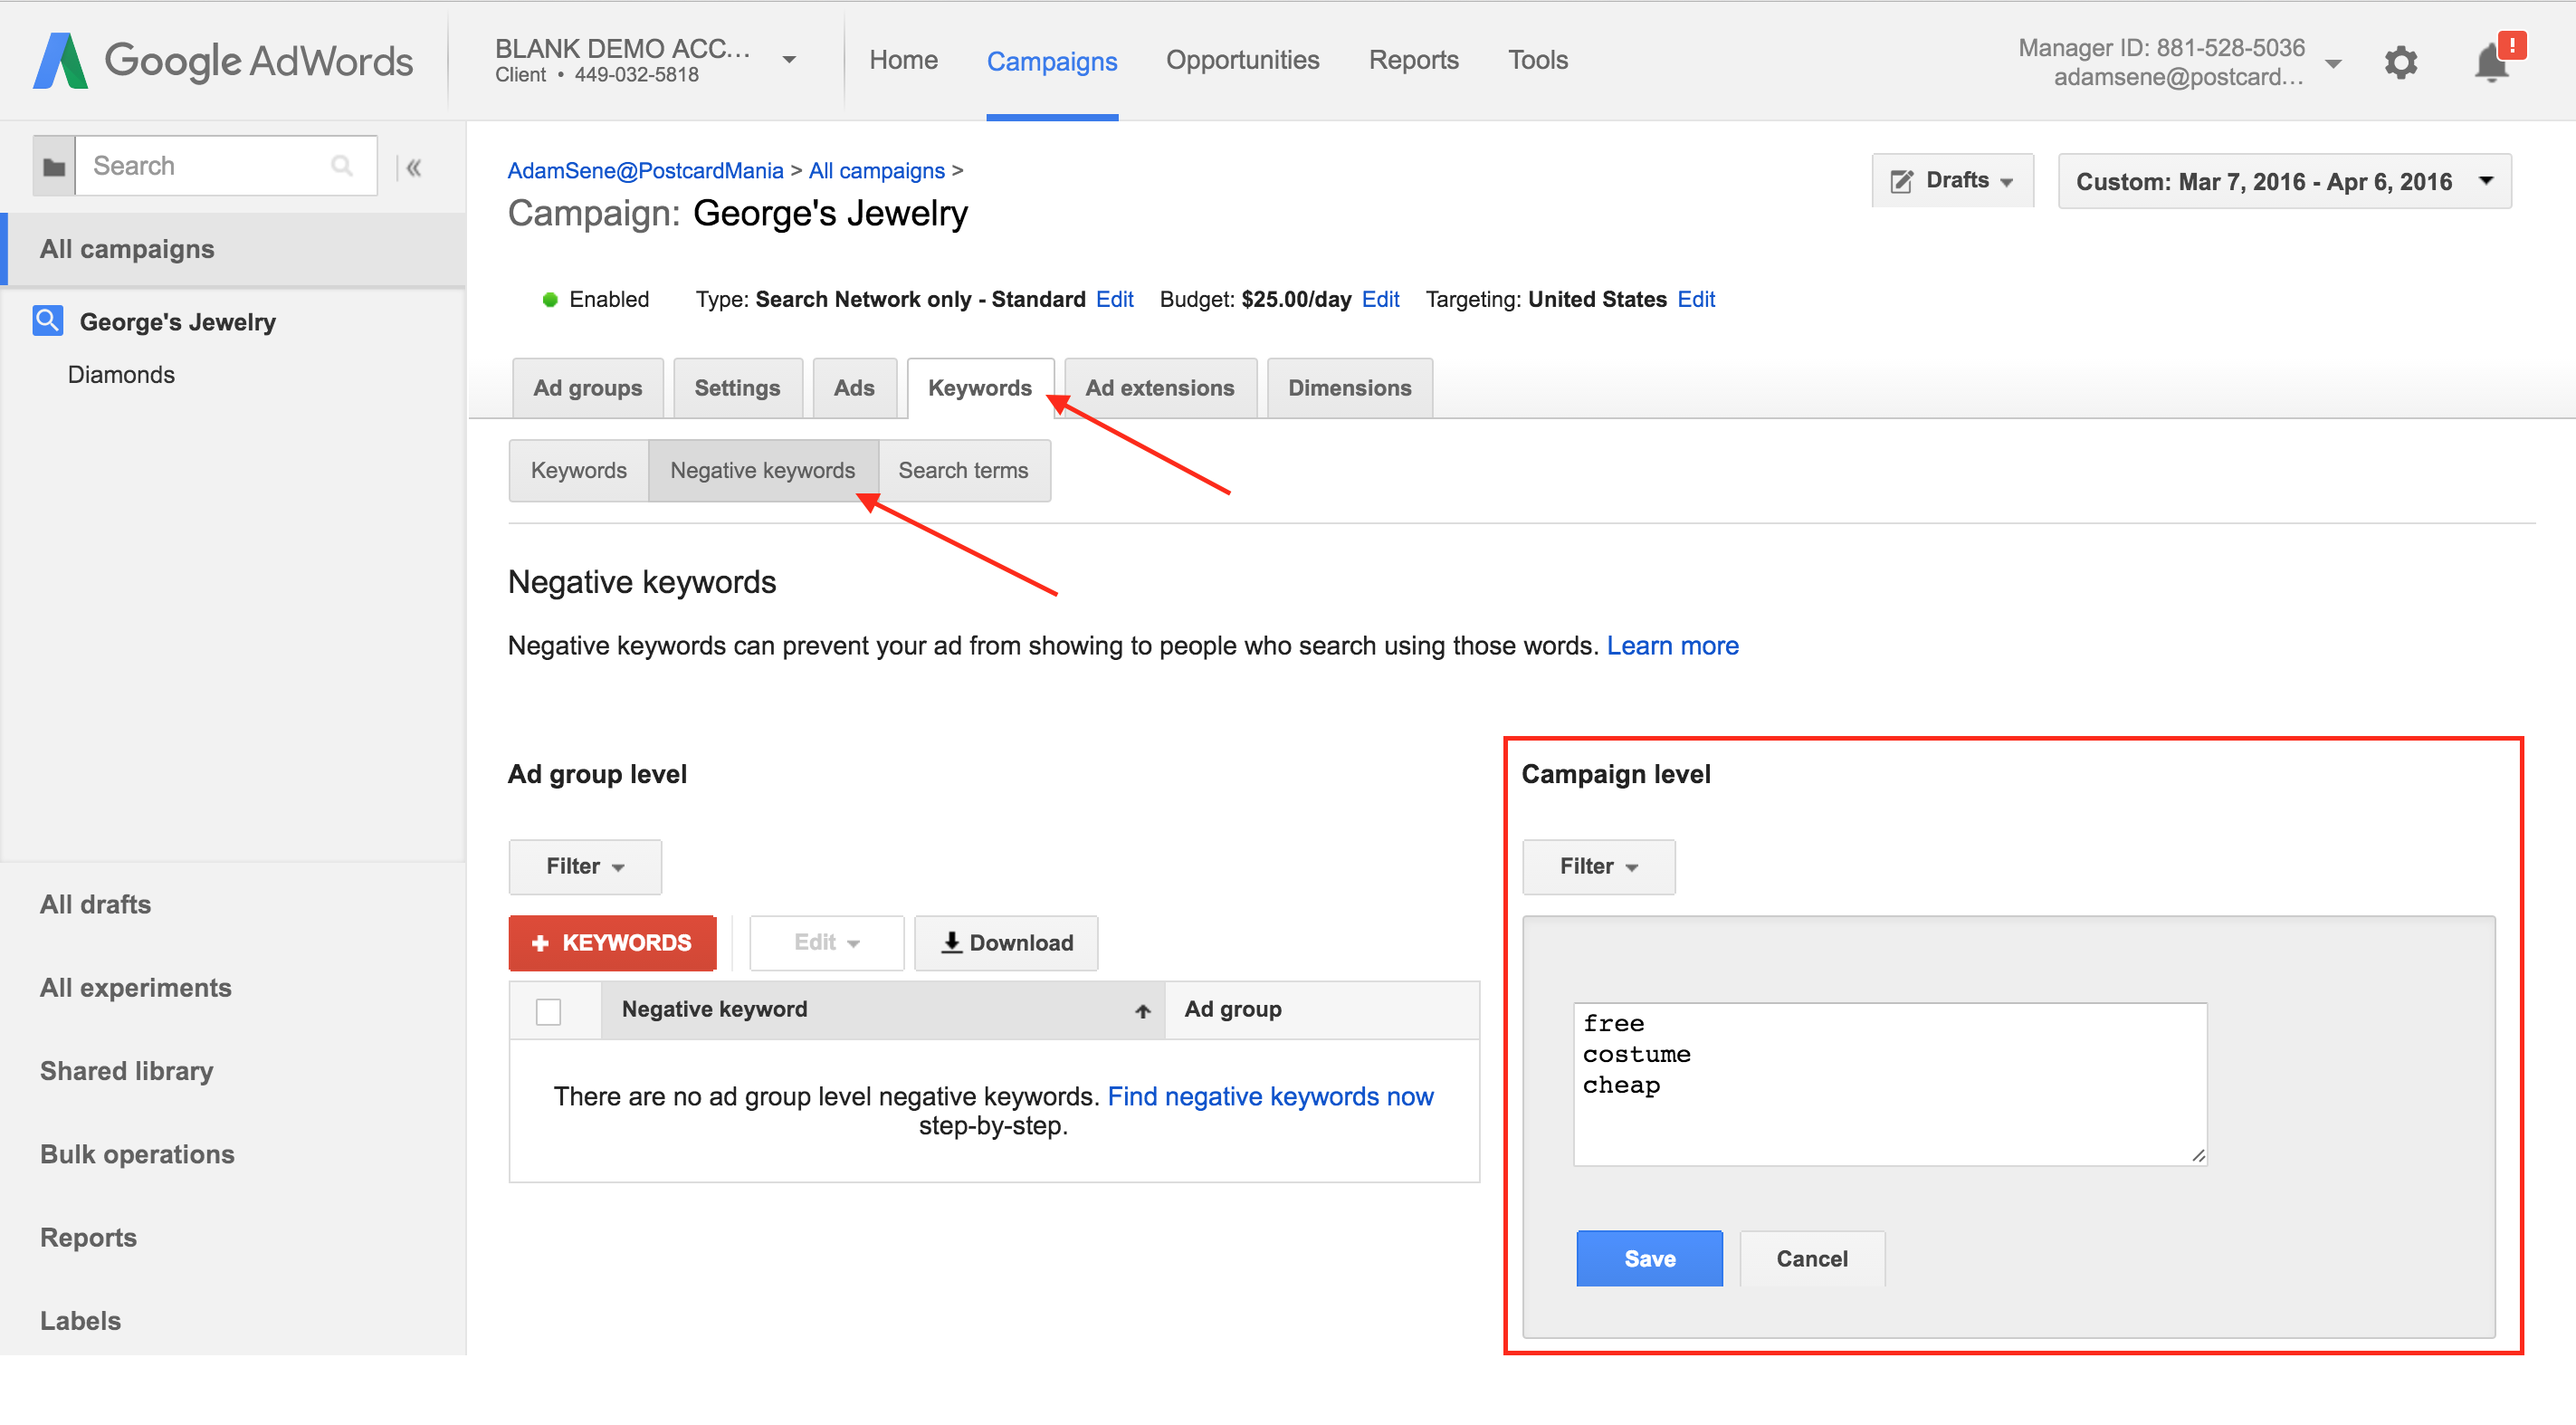
Task: Switch to the Ad groups tab
Action: 587,388
